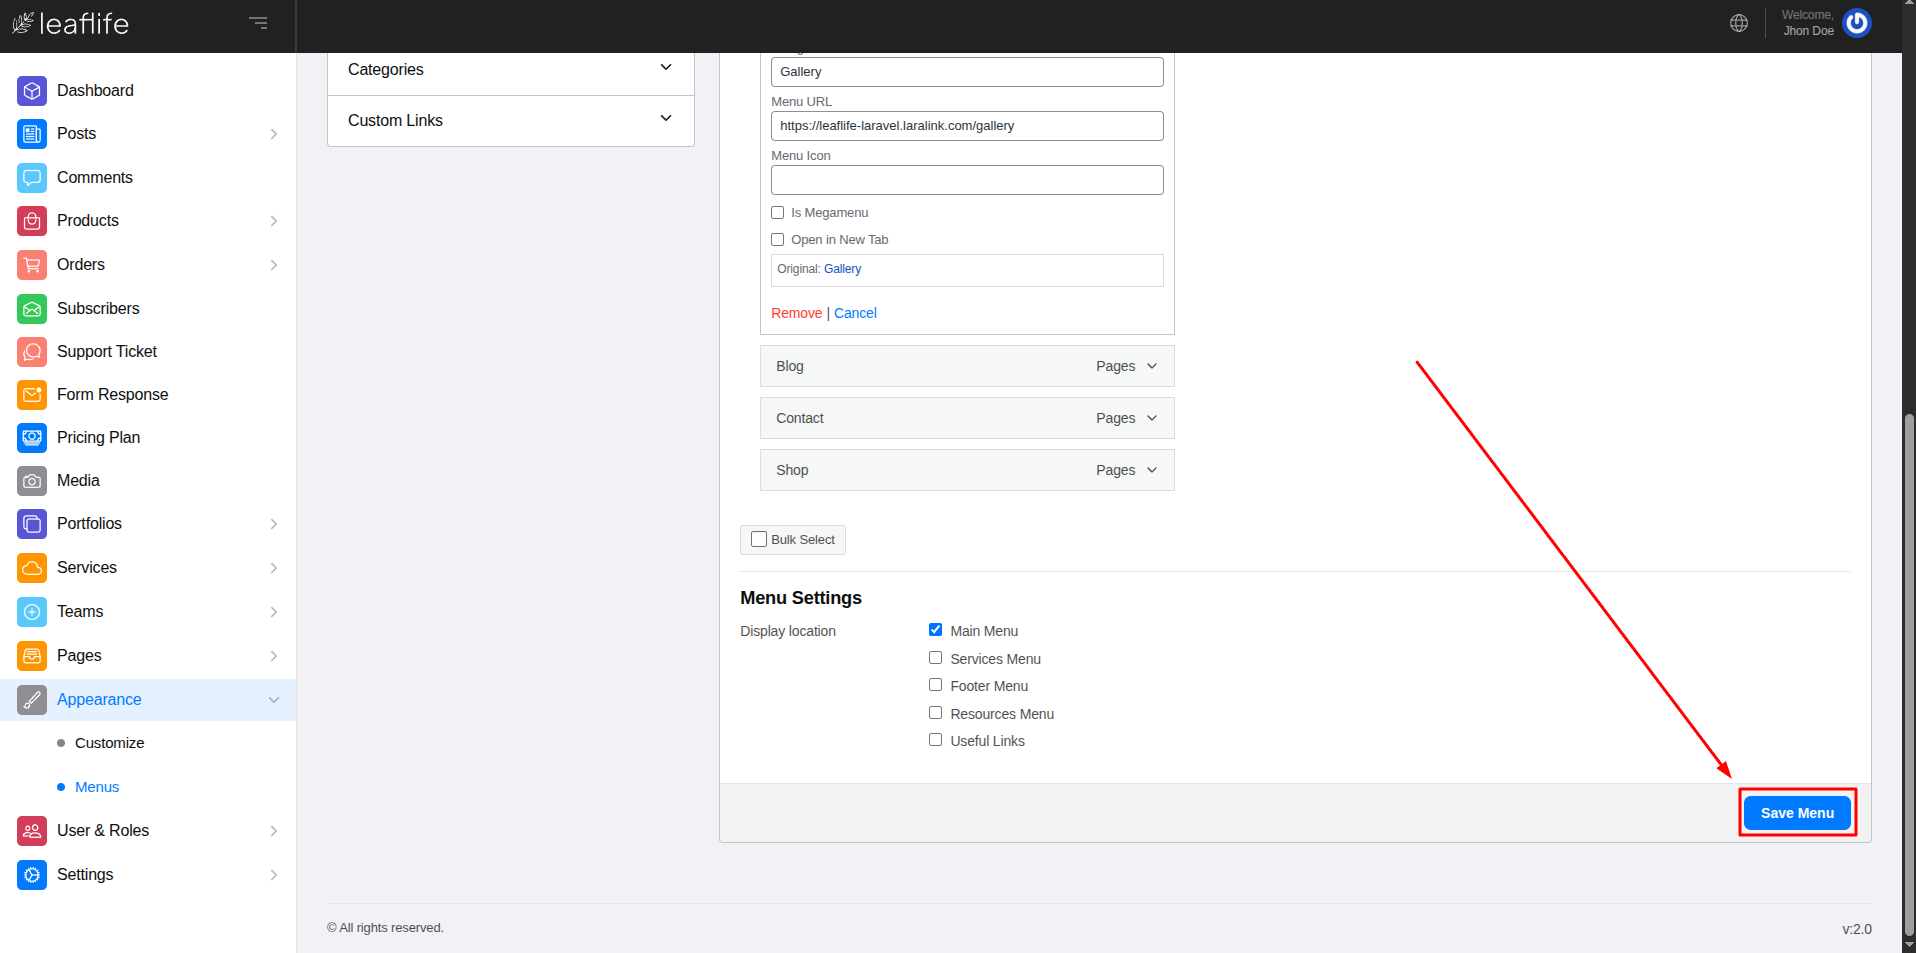This screenshot has width=1916, height=953.
Task: Click the Form Response icon
Action: point(32,395)
